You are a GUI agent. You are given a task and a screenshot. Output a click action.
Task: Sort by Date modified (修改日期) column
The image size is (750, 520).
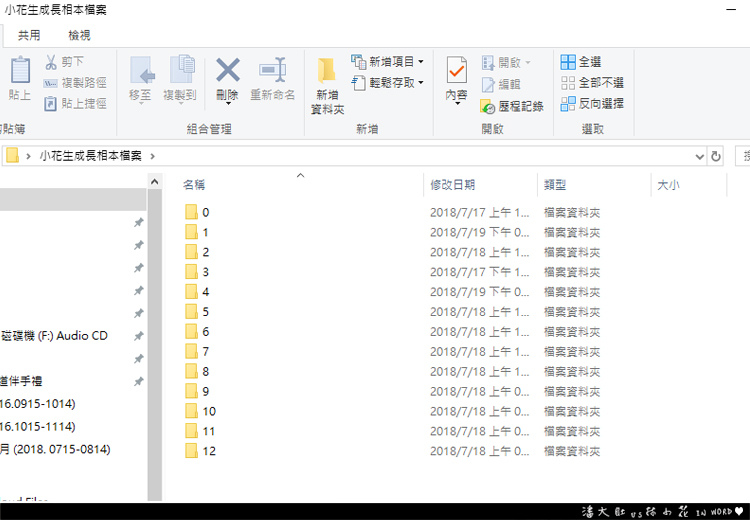coord(452,185)
